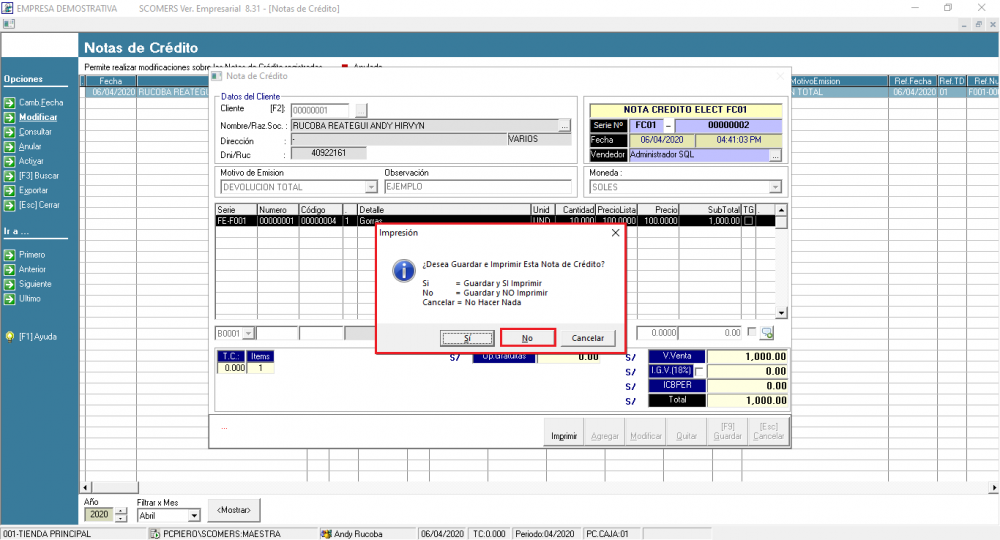Click Cancelar in the Impresión dialog
The image size is (1000, 540).
tap(587, 338)
